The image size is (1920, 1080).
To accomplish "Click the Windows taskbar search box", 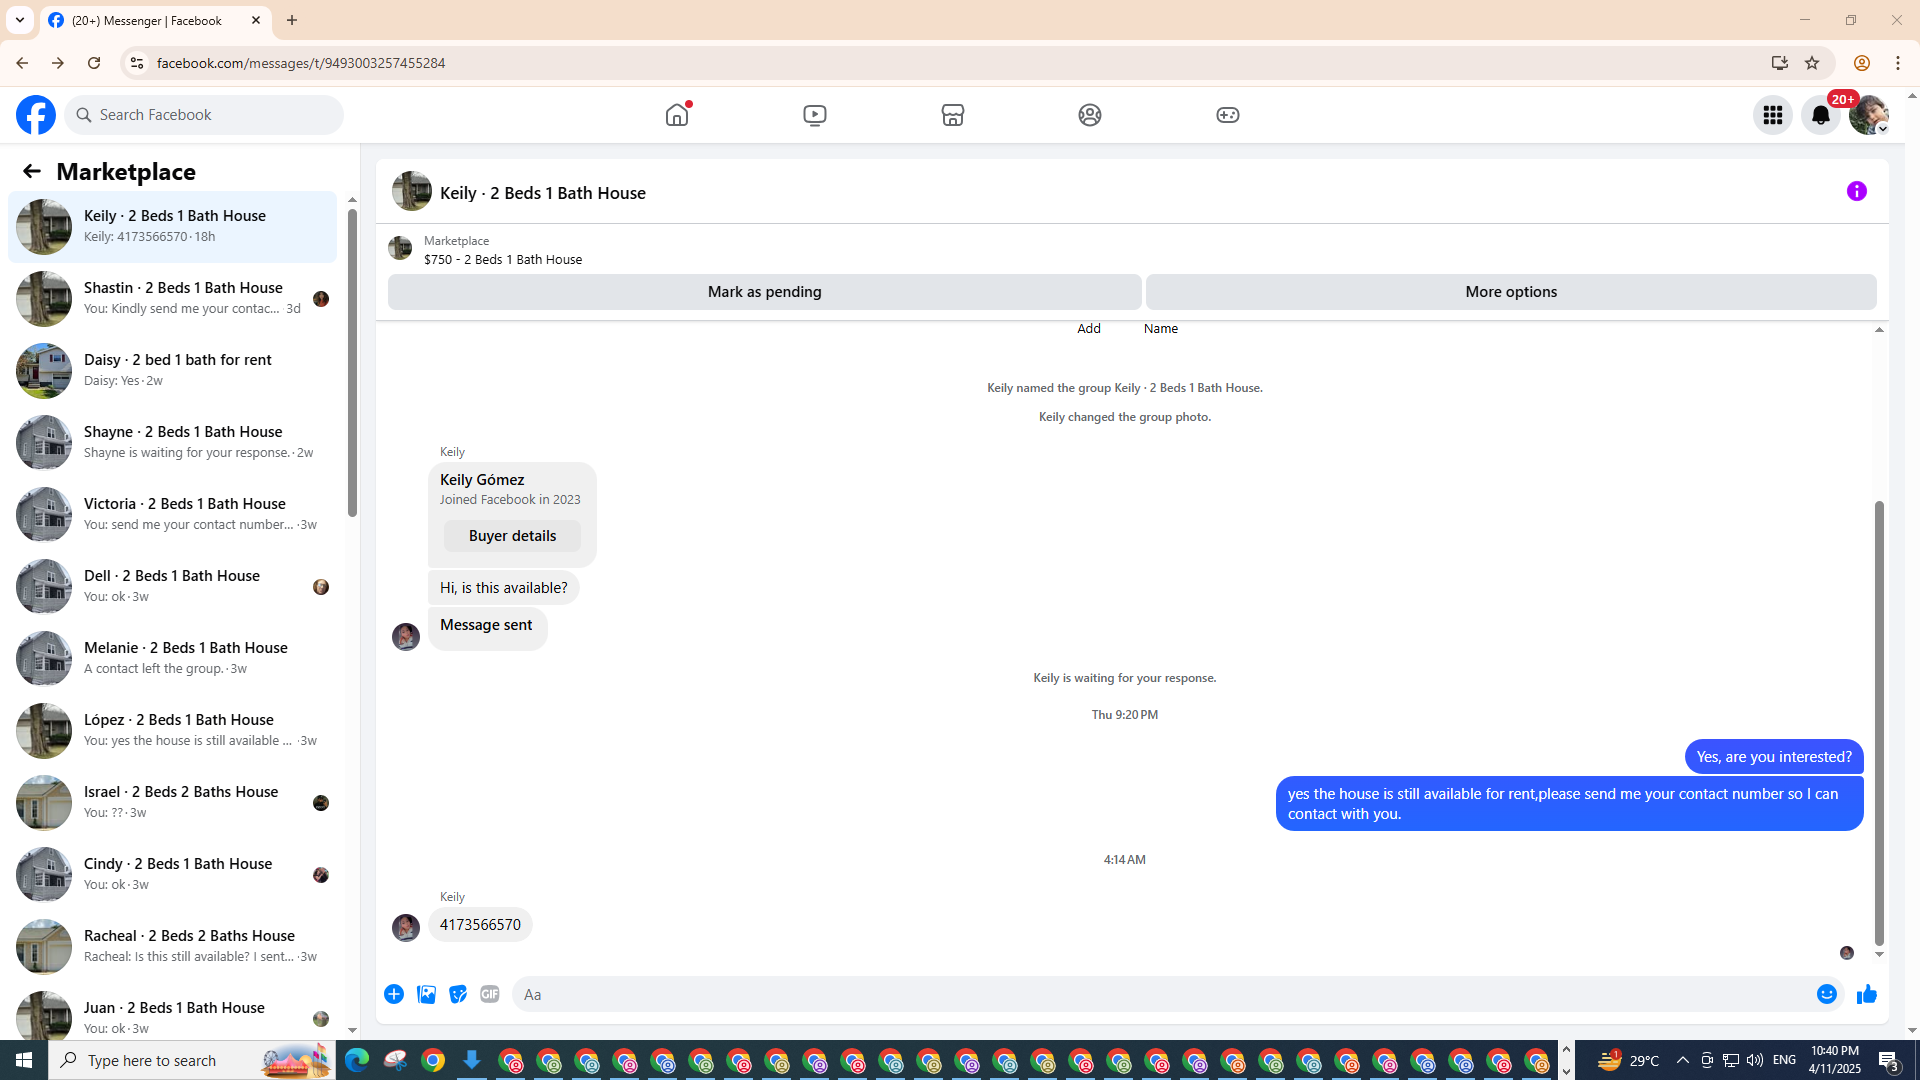I will coord(192,1060).
